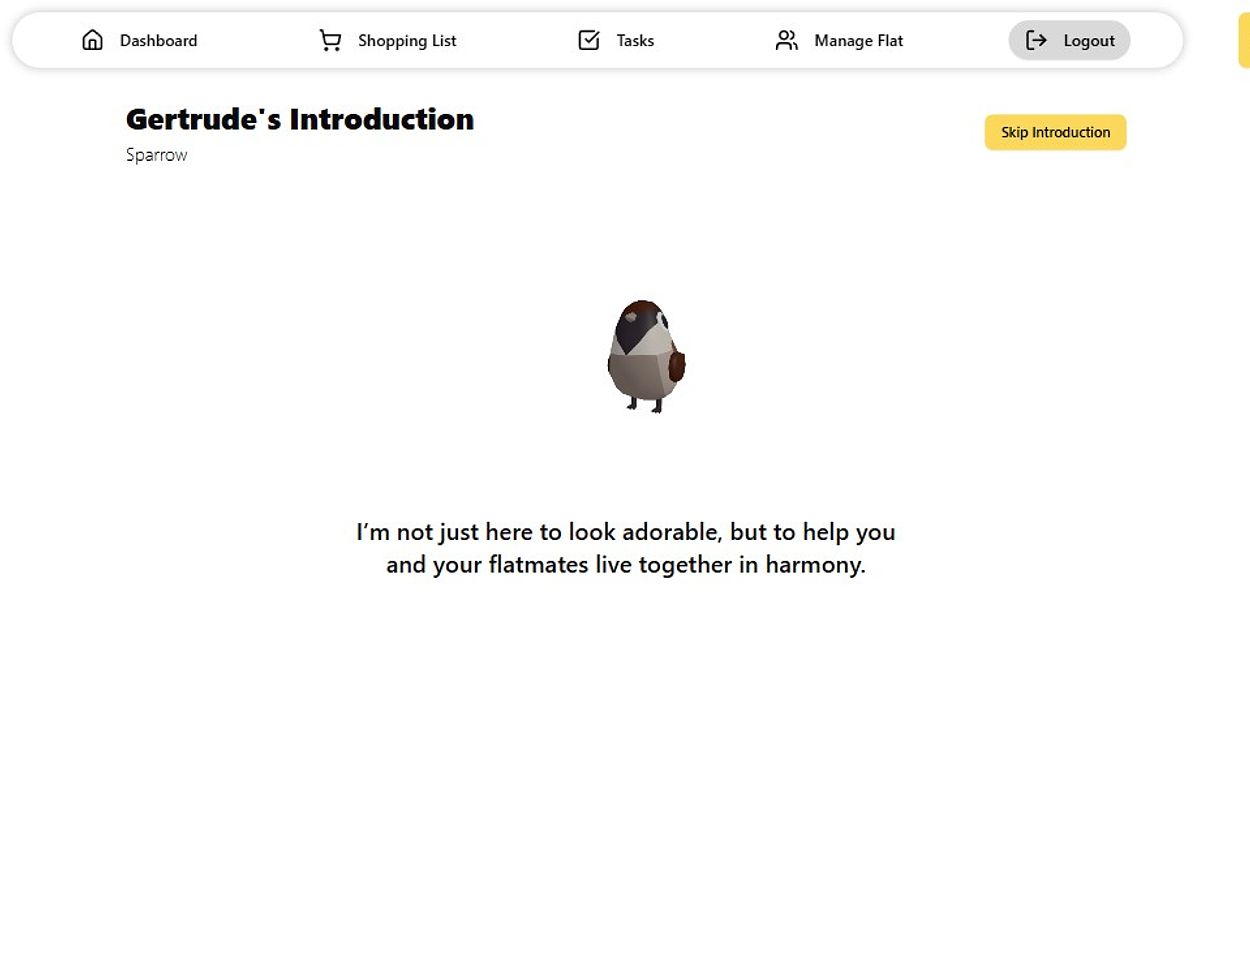Click the "Gertrude's Introduction" heading
This screenshot has width=1250, height=980.
pyautogui.click(x=300, y=119)
